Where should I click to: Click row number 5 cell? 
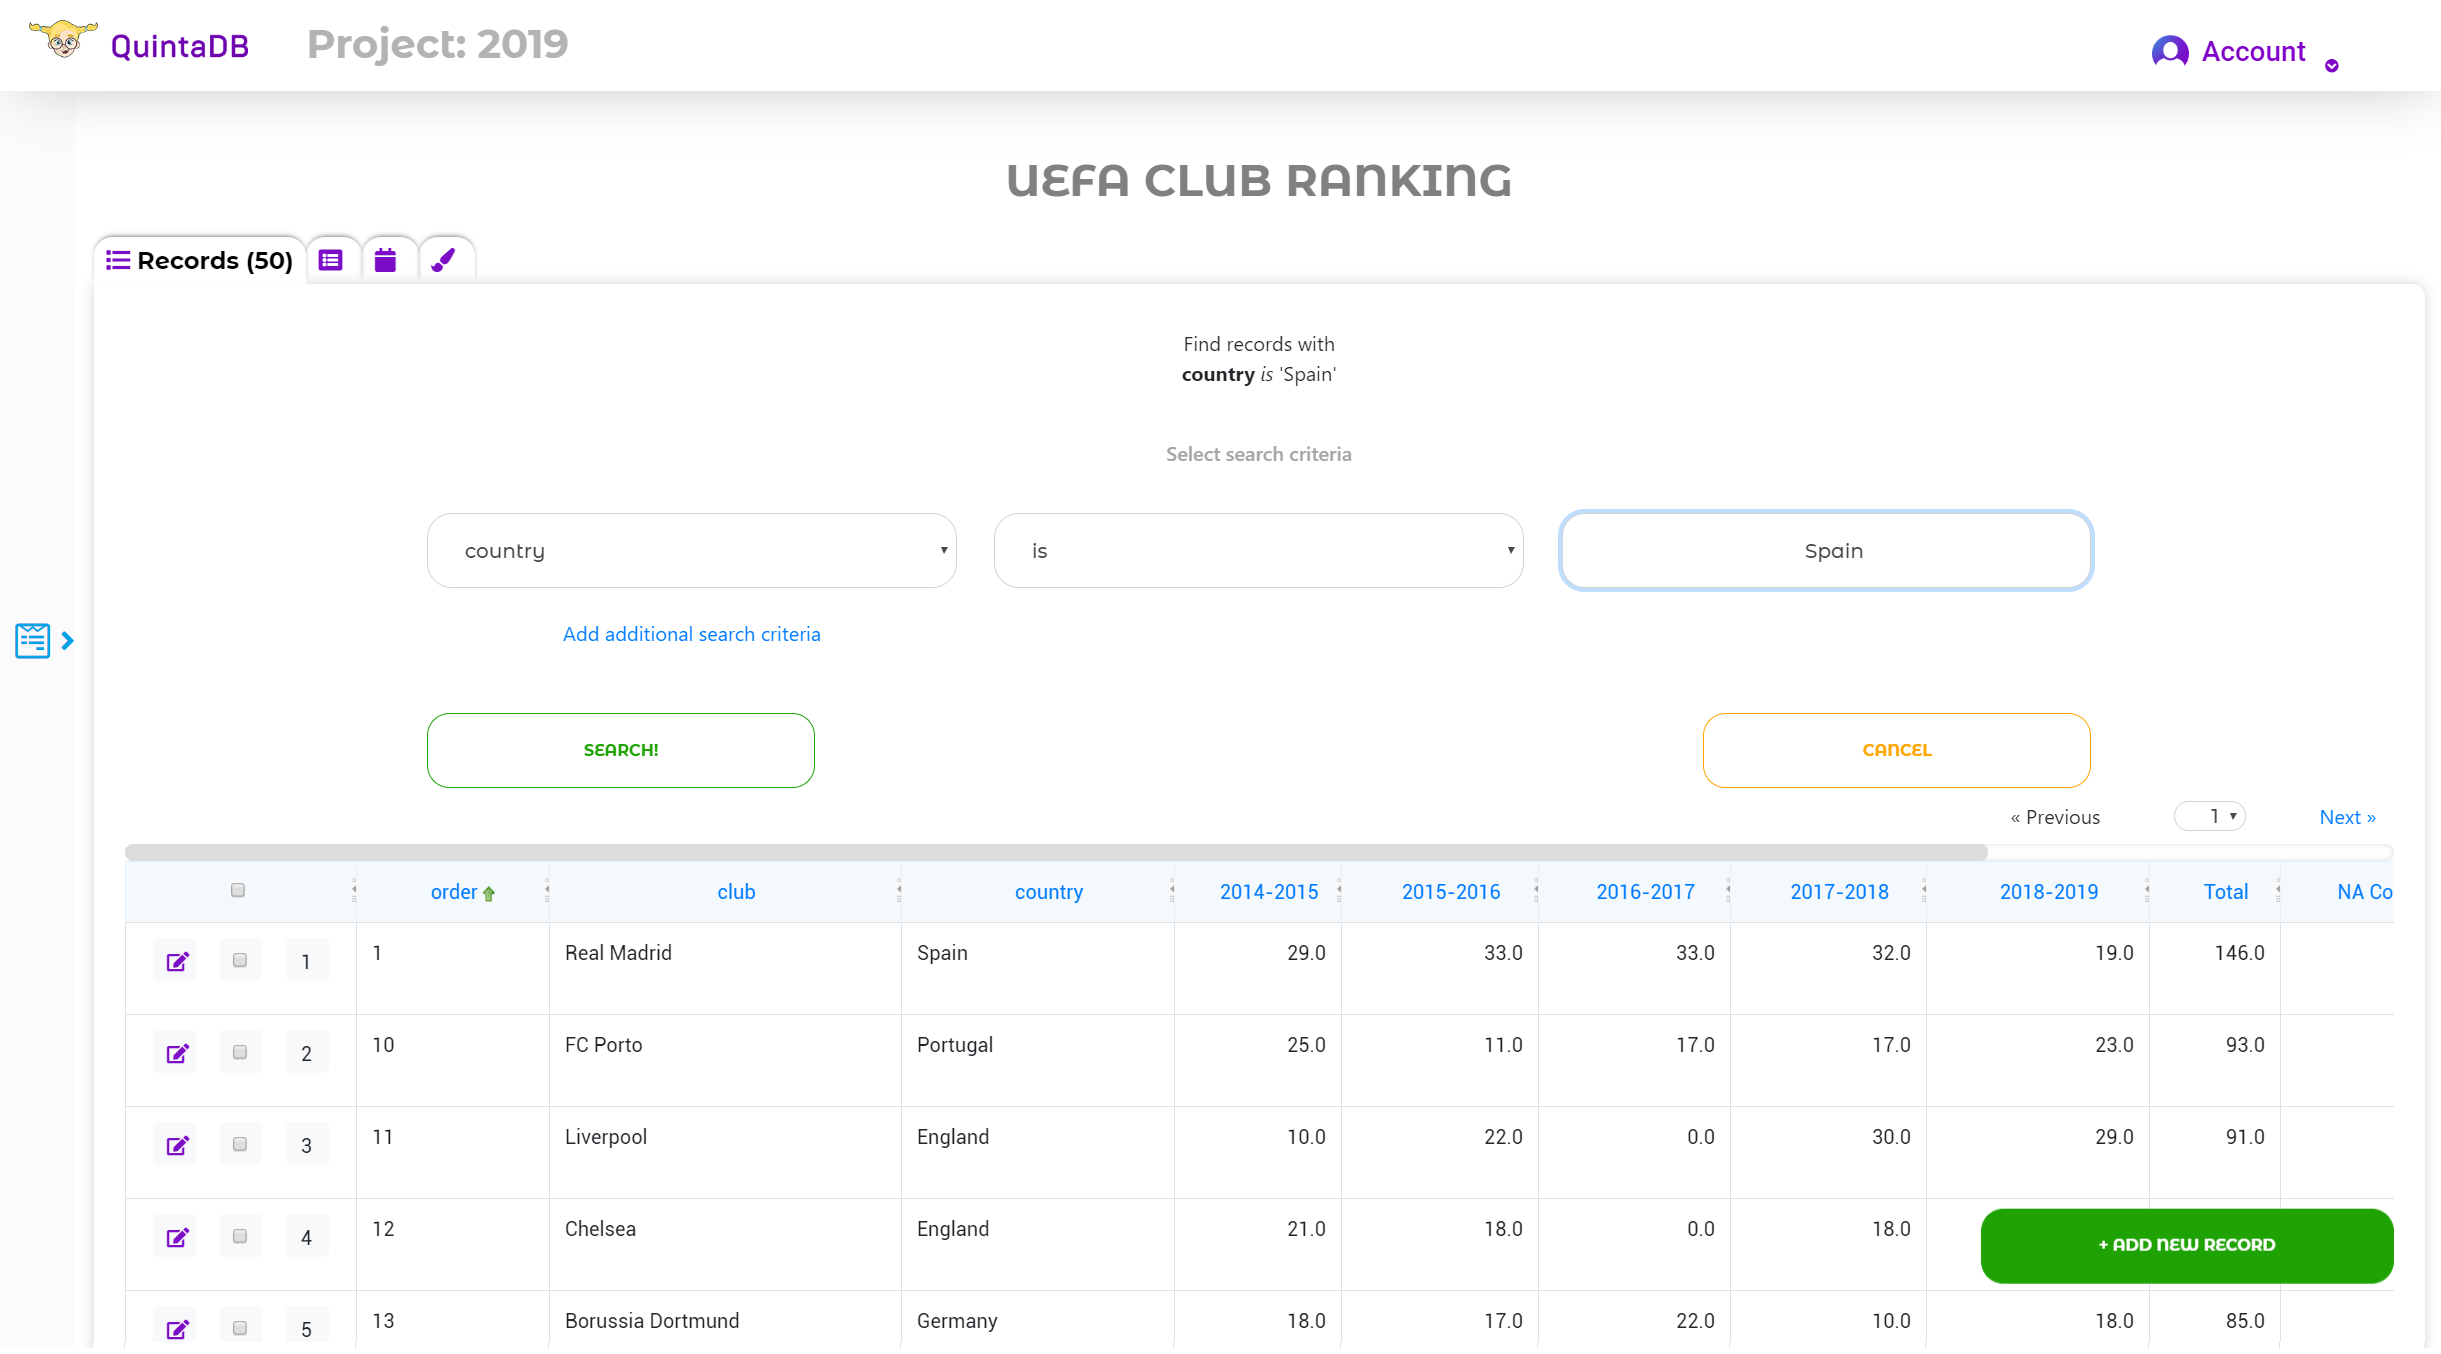[x=306, y=1329]
